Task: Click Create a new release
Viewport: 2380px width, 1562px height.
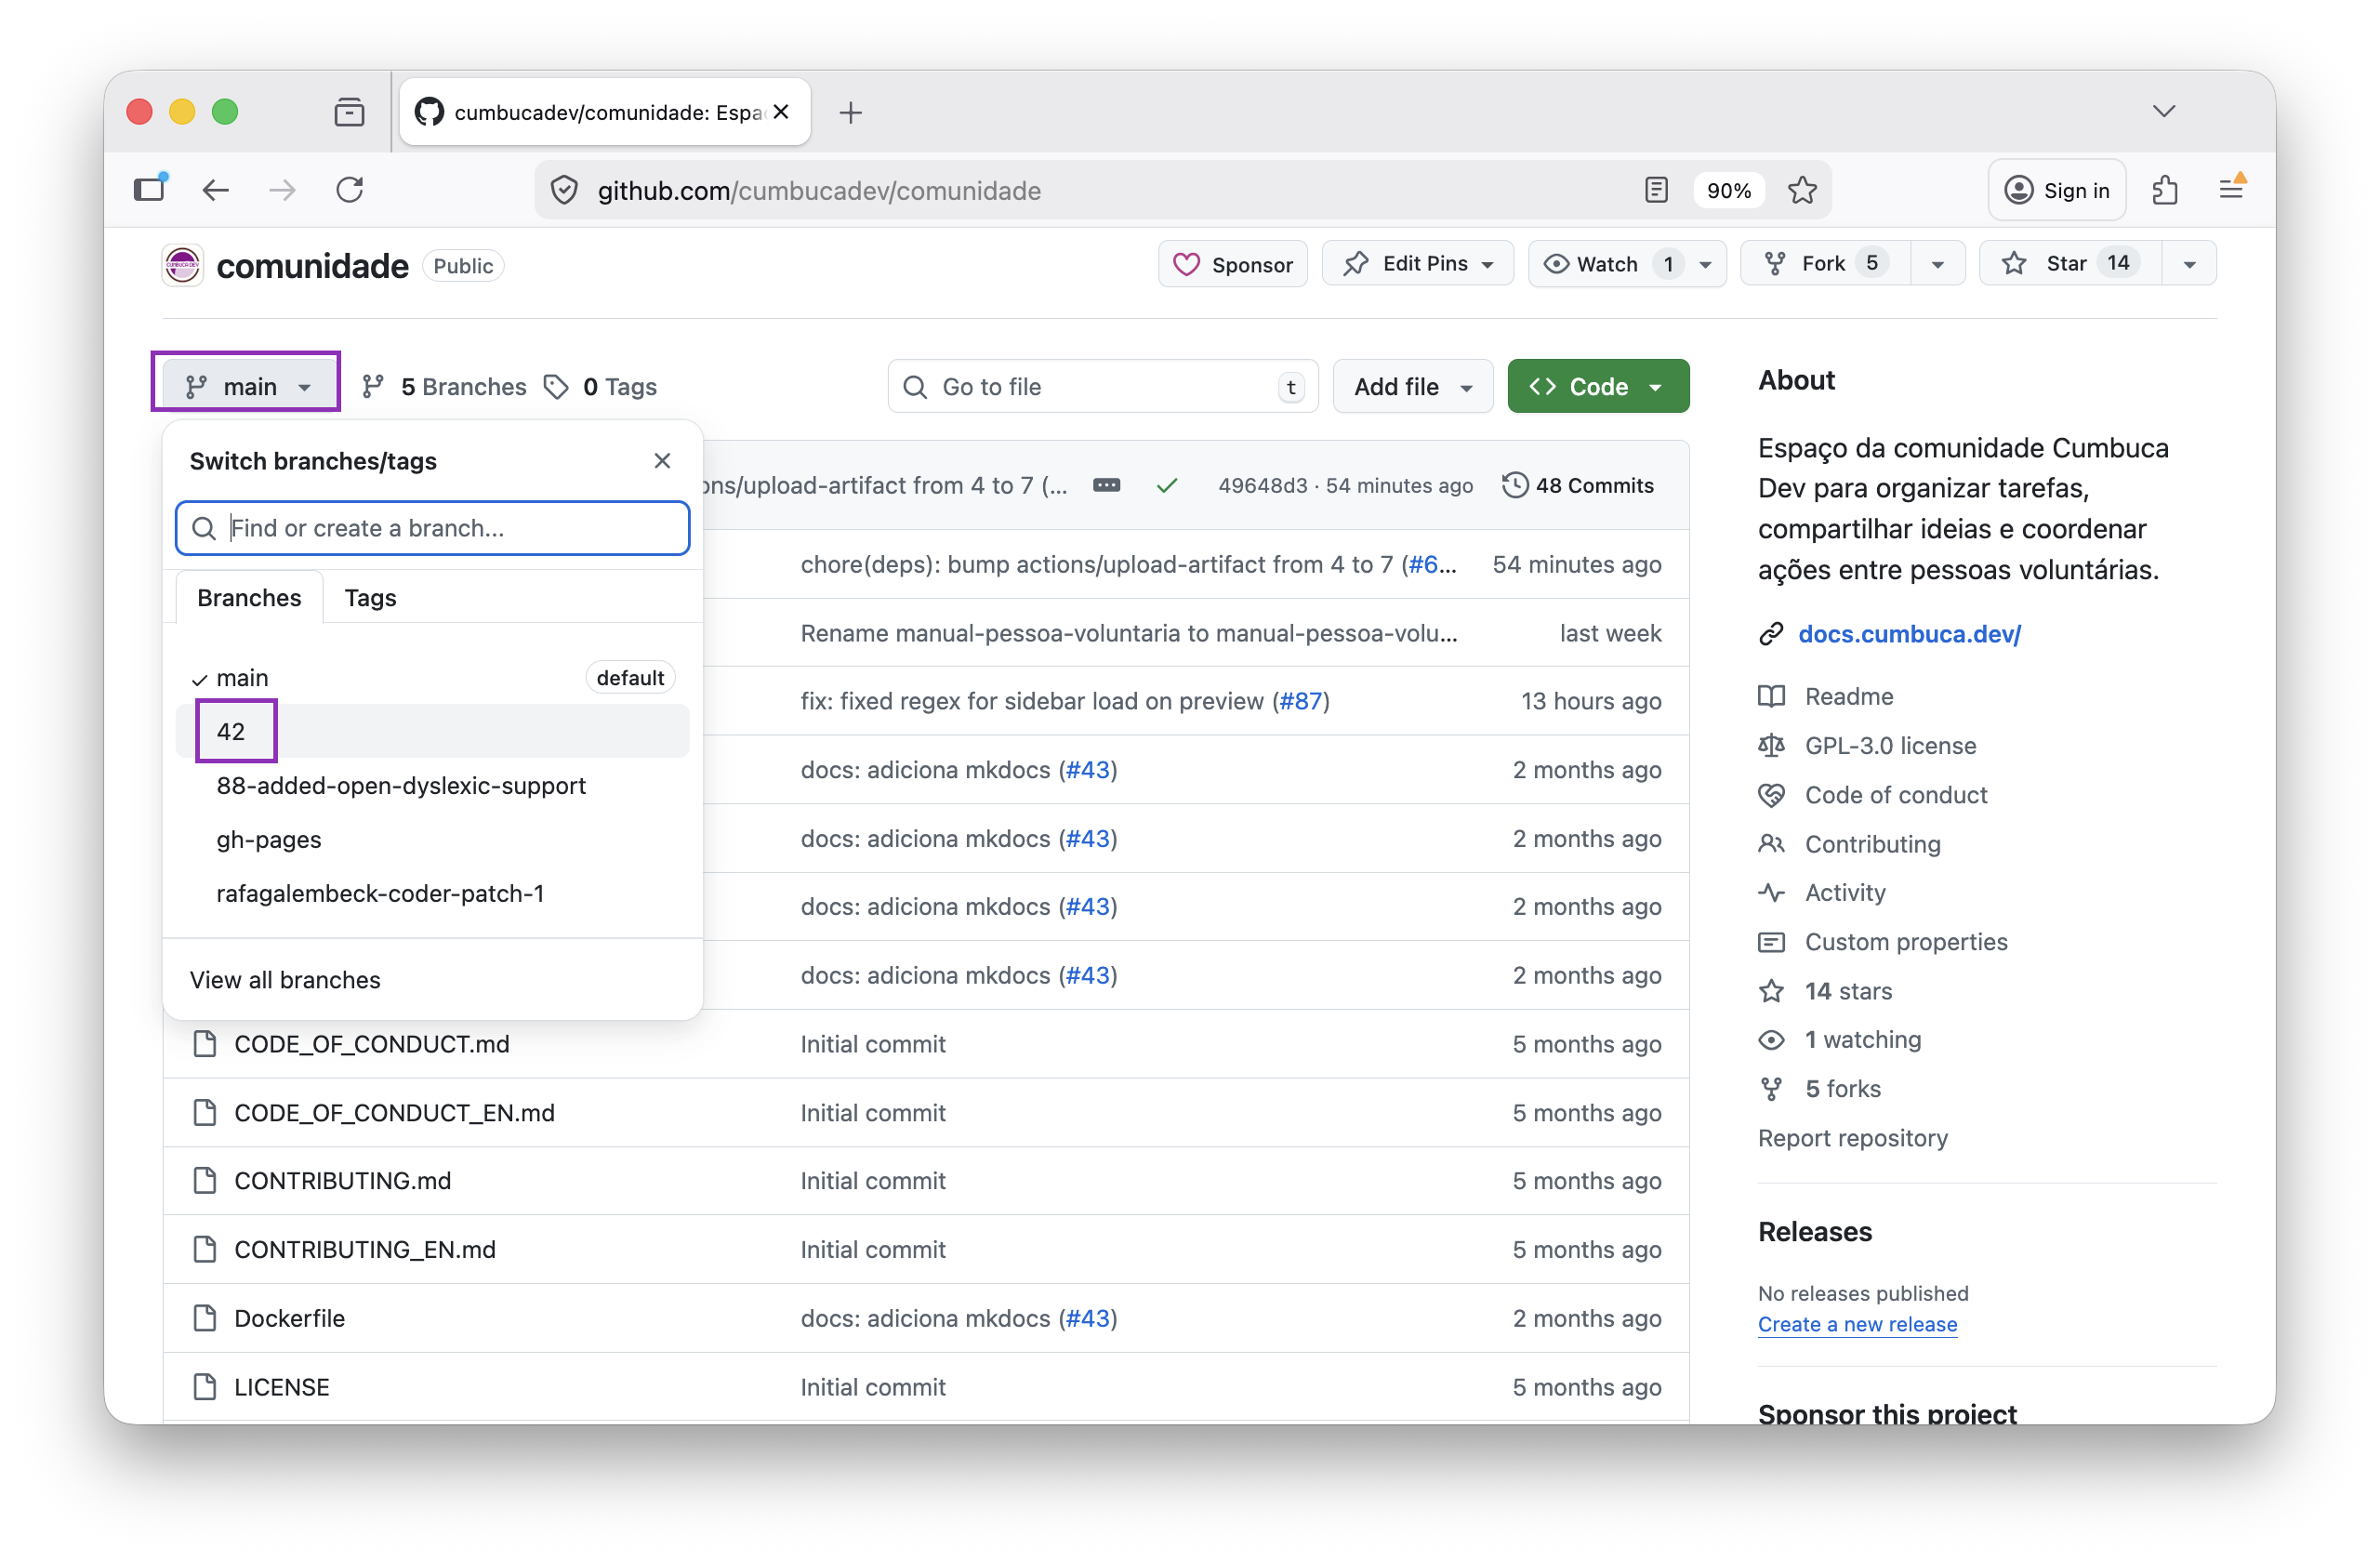Action: pos(1857,1324)
